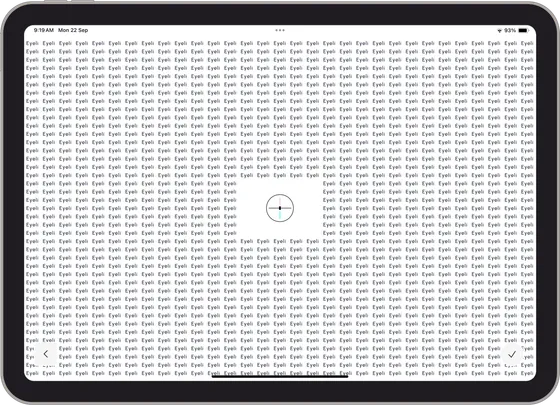
Task: Tap the Wi-Fi status icon
Action: (x=499, y=31)
